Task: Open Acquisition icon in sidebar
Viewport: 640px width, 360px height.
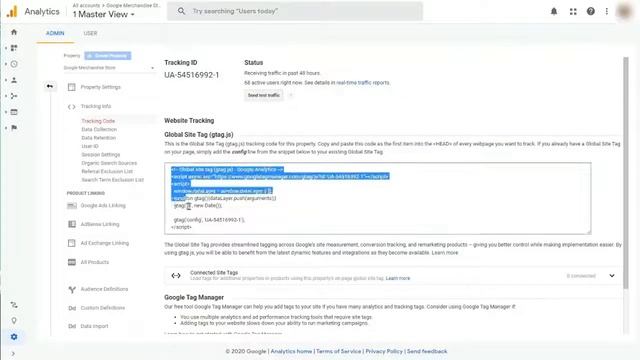Action: [14, 96]
